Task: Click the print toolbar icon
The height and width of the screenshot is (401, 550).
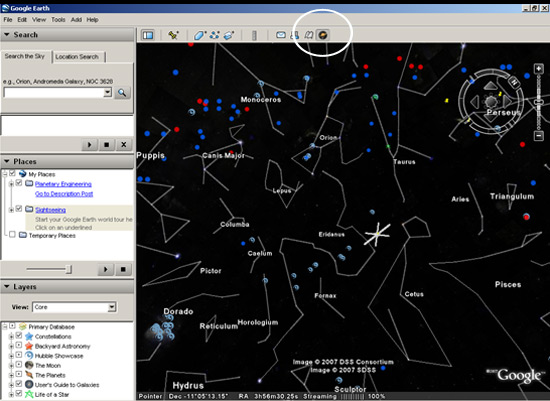Action: pyautogui.click(x=295, y=35)
